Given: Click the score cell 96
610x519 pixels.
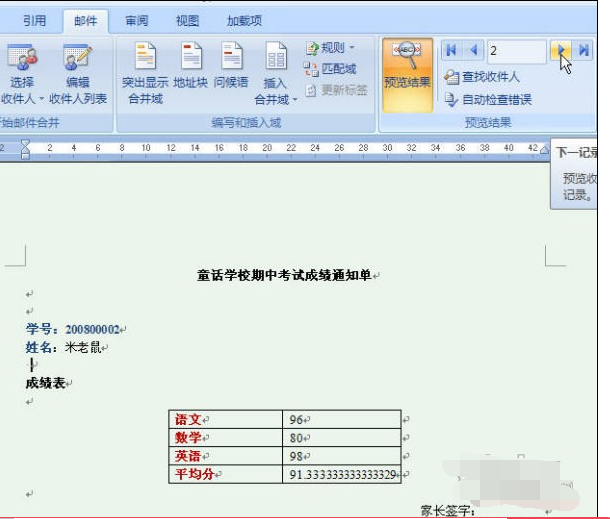Looking at the screenshot, I should [x=342, y=419].
